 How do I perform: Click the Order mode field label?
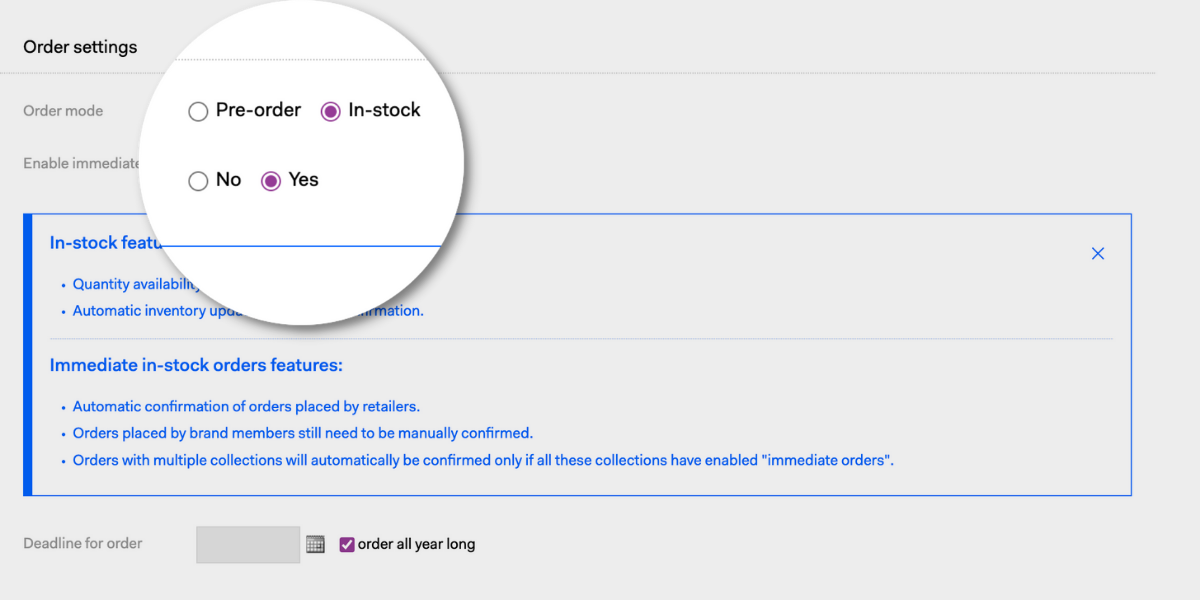(x=63, y=111)
